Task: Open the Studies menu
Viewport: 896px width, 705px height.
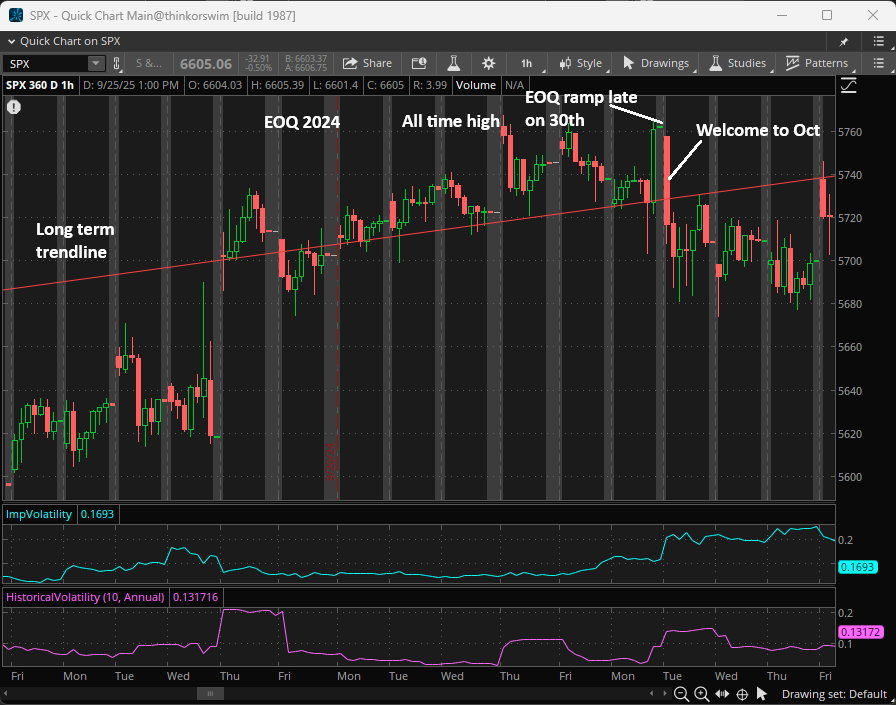Action: pyautogui.click(x=738, y=63)
